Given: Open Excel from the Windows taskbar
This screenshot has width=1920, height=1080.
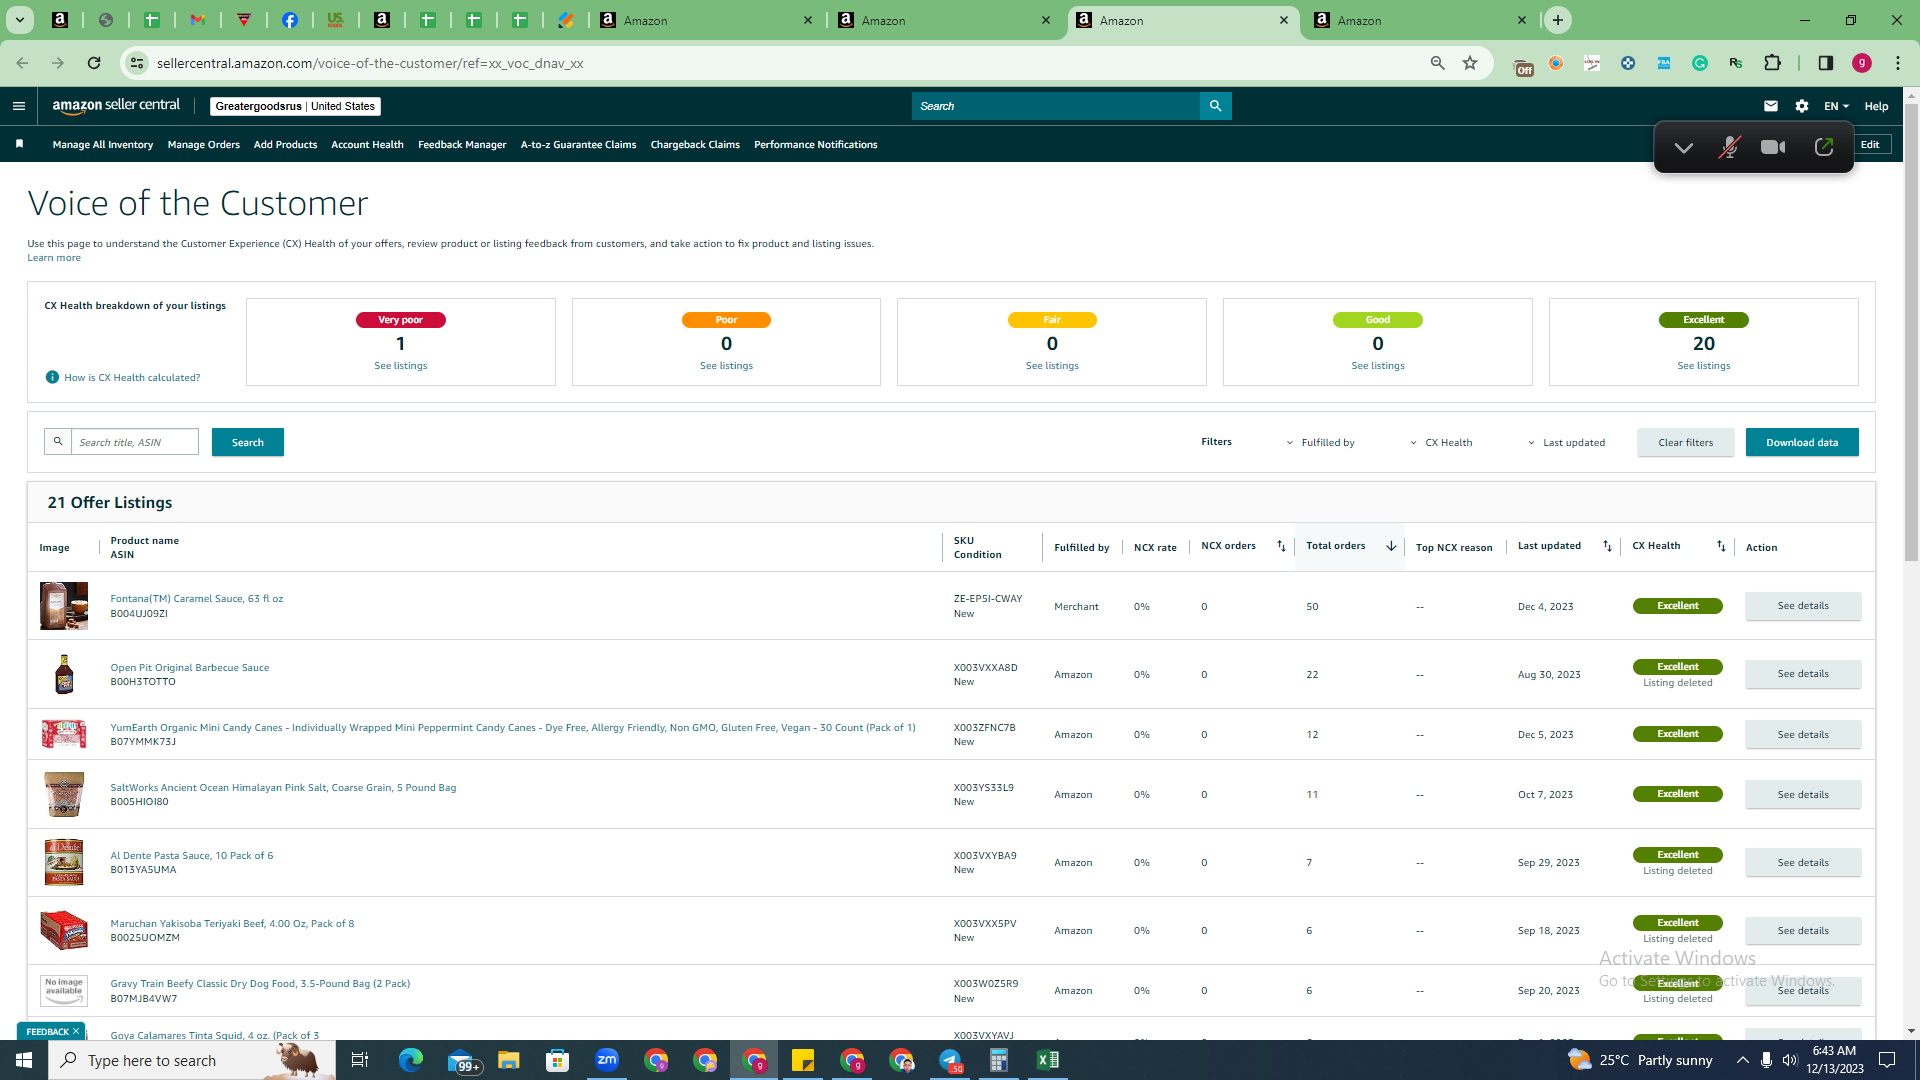Looking at the screenshot, I should [x=1048, y=1060].
